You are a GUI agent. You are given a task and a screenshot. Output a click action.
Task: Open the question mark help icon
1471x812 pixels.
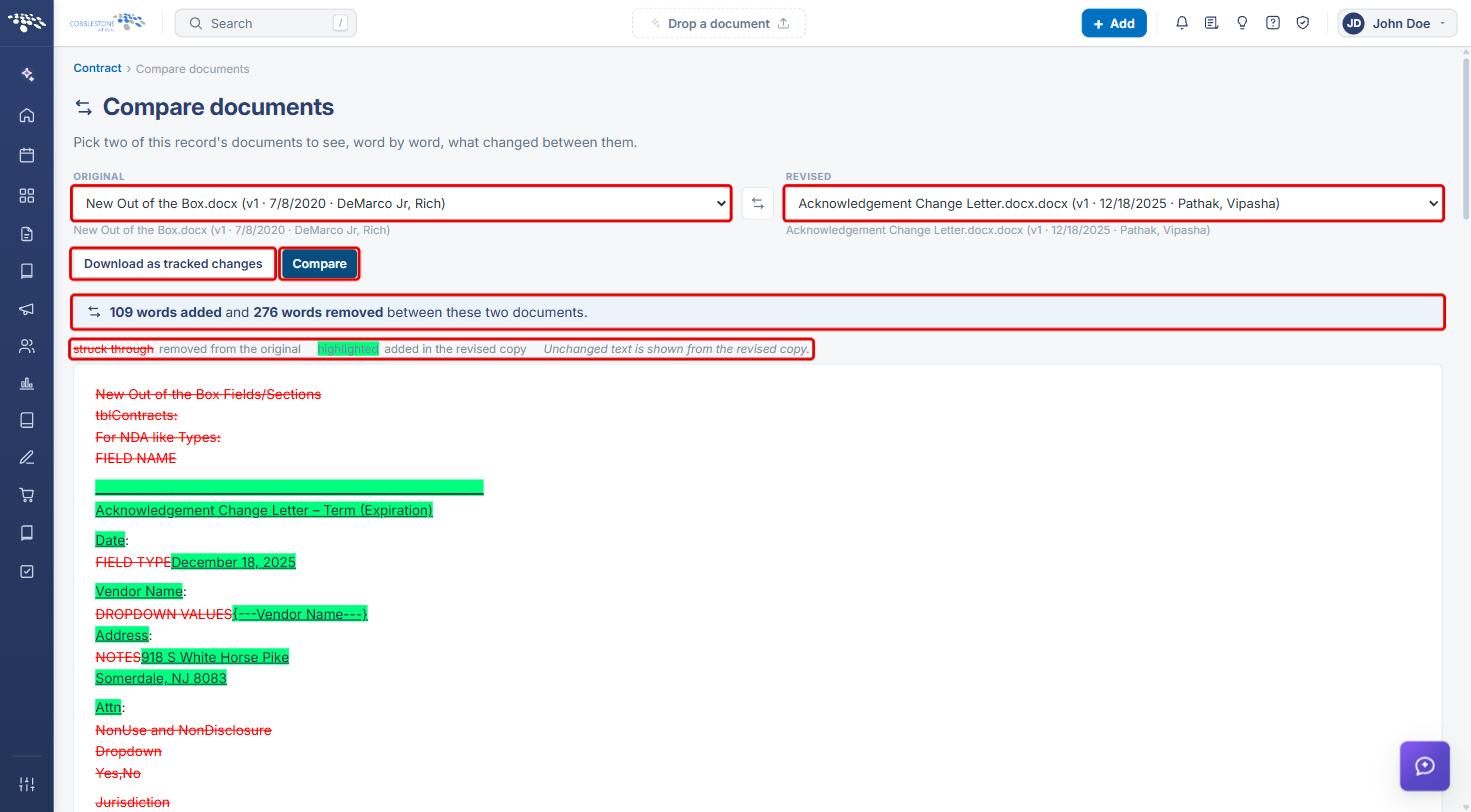pos(1273,23)
